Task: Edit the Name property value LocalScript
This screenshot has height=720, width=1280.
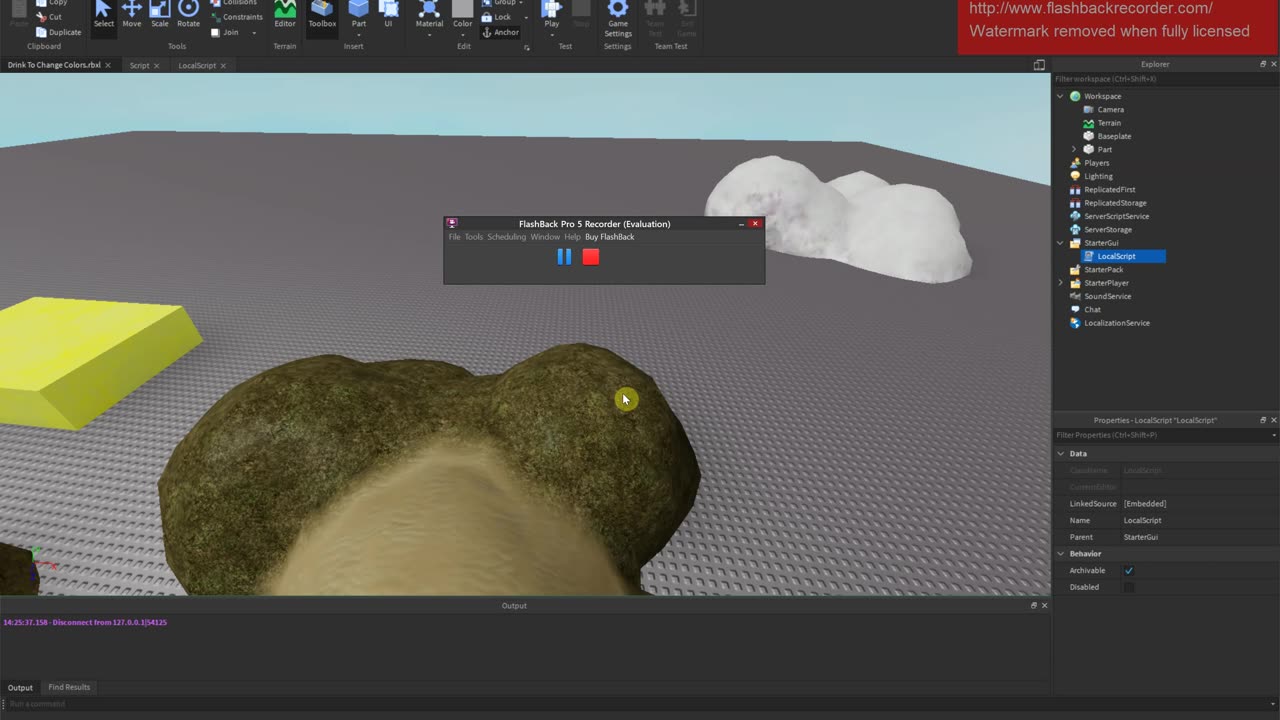Action: 1199,521
